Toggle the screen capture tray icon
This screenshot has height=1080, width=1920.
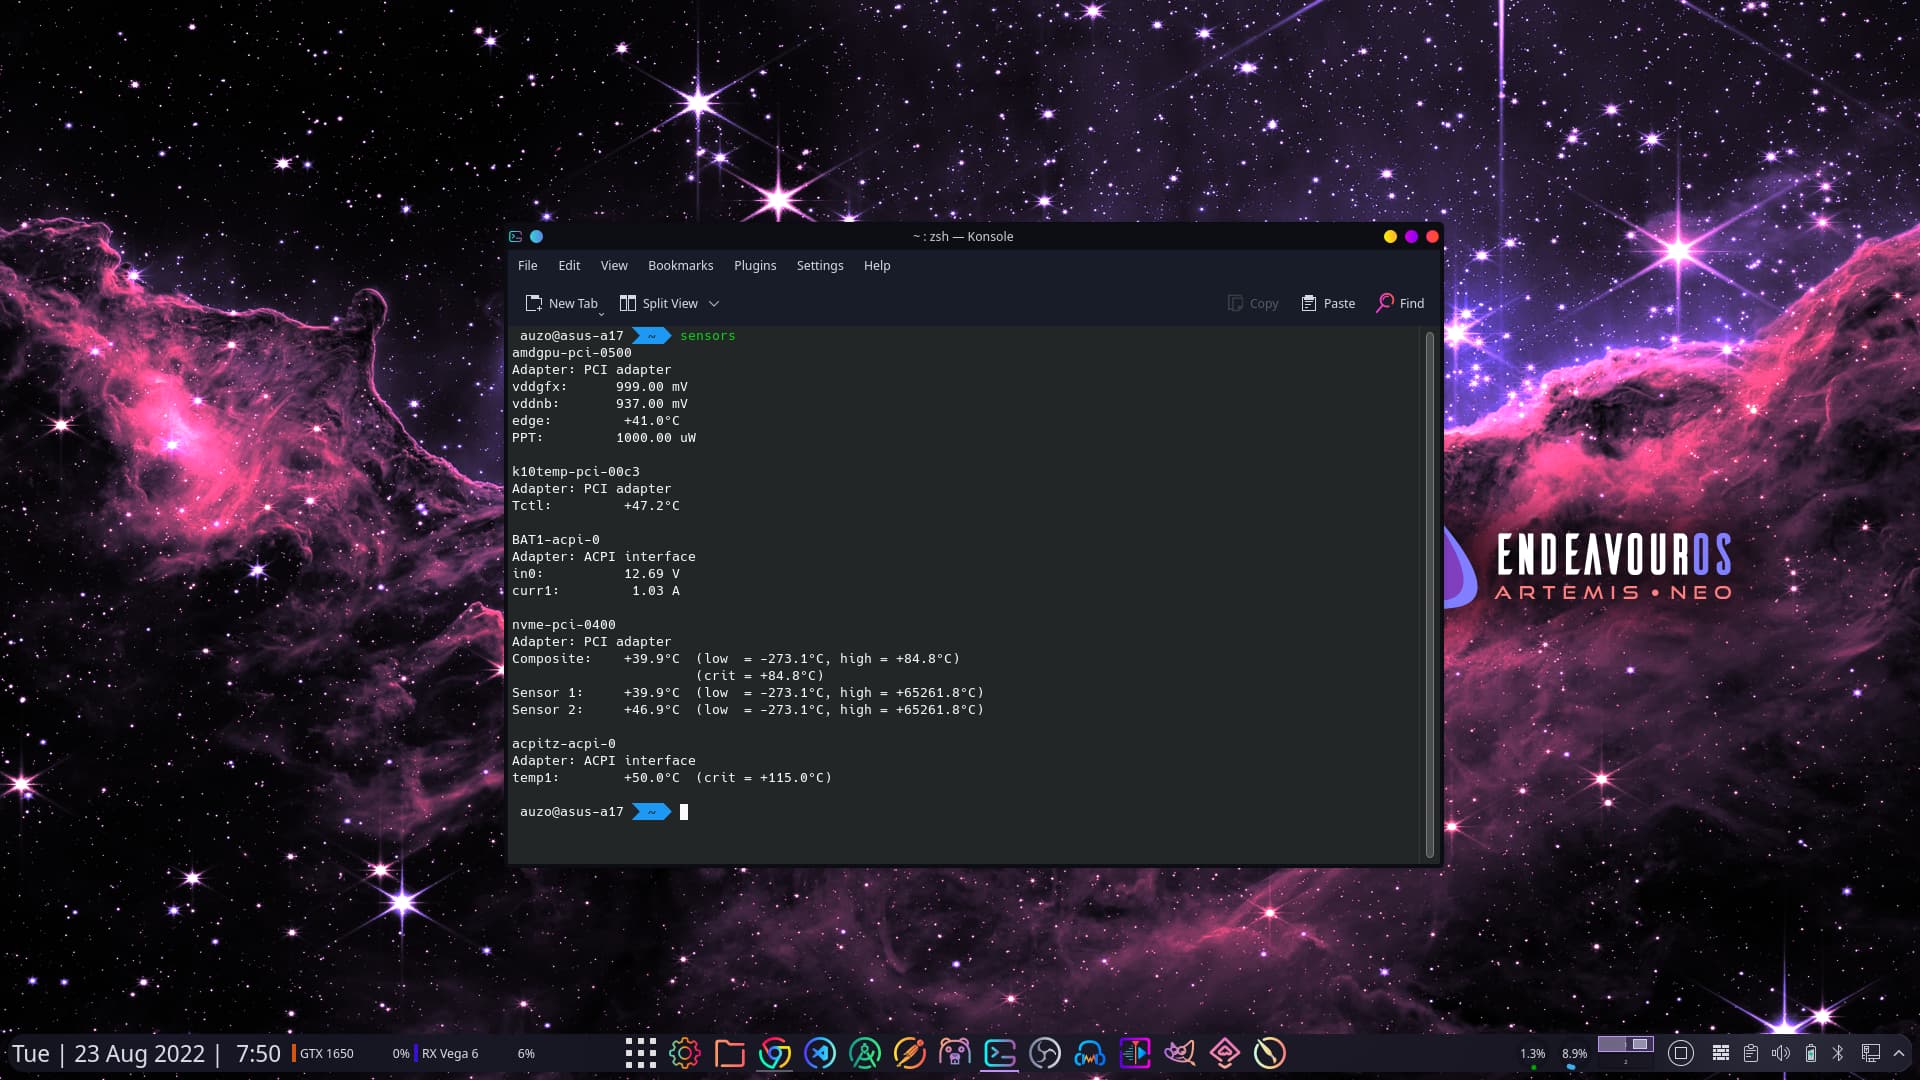[x=1681, y=1052]
